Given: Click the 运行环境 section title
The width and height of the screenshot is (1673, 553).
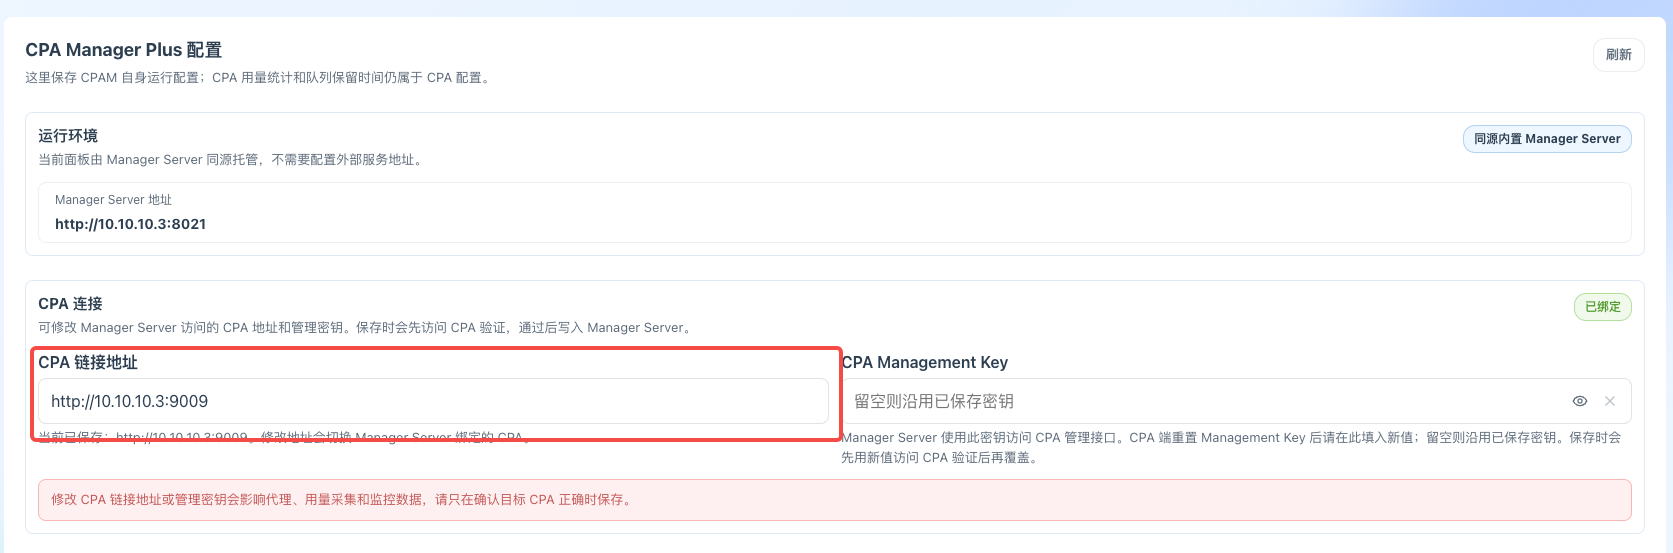Looking at the screenshot, I should tap(68, 136).
